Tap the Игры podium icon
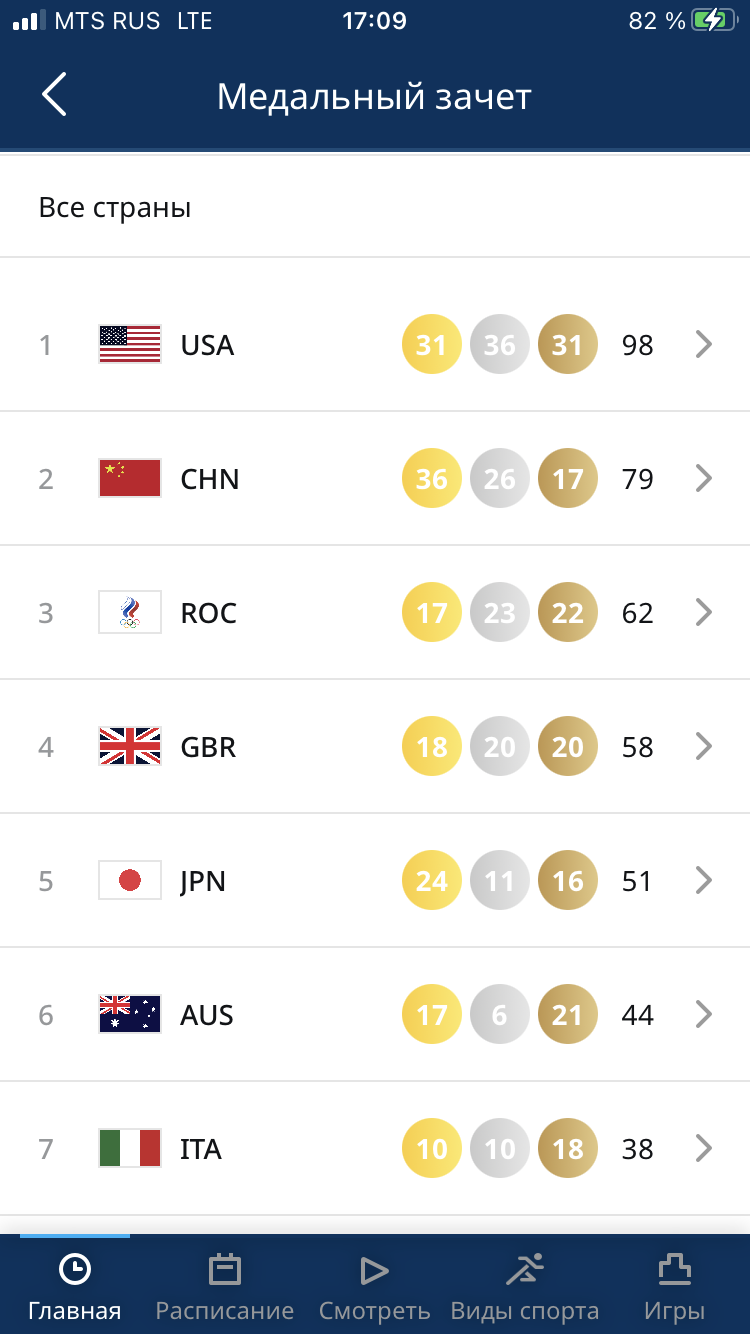This screenshot has width=750, height=1334. [x=675, y=1270]
